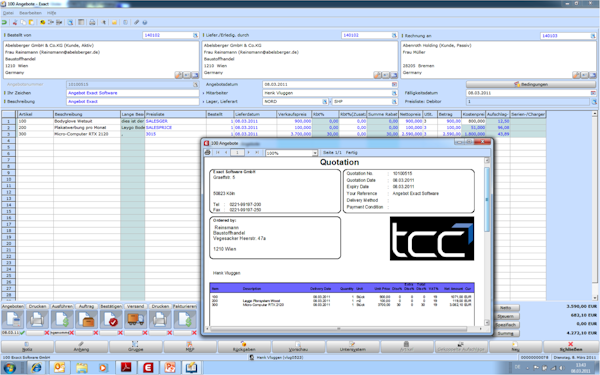Toggle the green checkmark under Angeboten
The height and width of the screenshot is (375, 600).
point(22,333)
